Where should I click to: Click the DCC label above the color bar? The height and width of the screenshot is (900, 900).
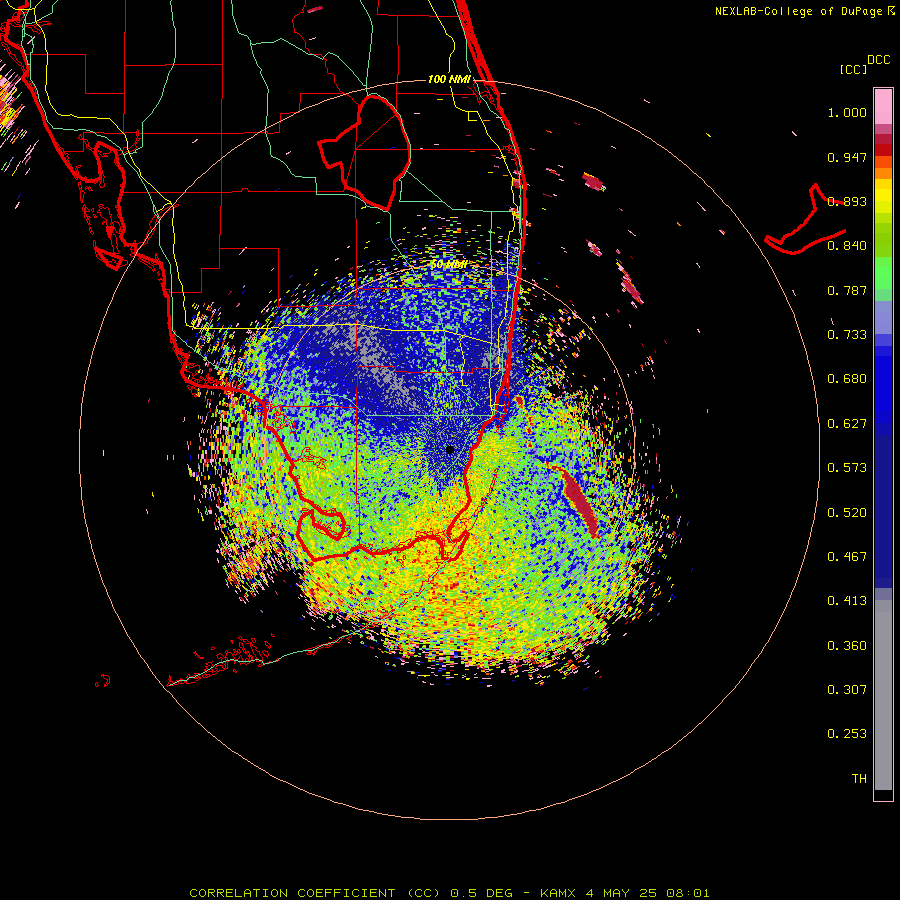878,60
